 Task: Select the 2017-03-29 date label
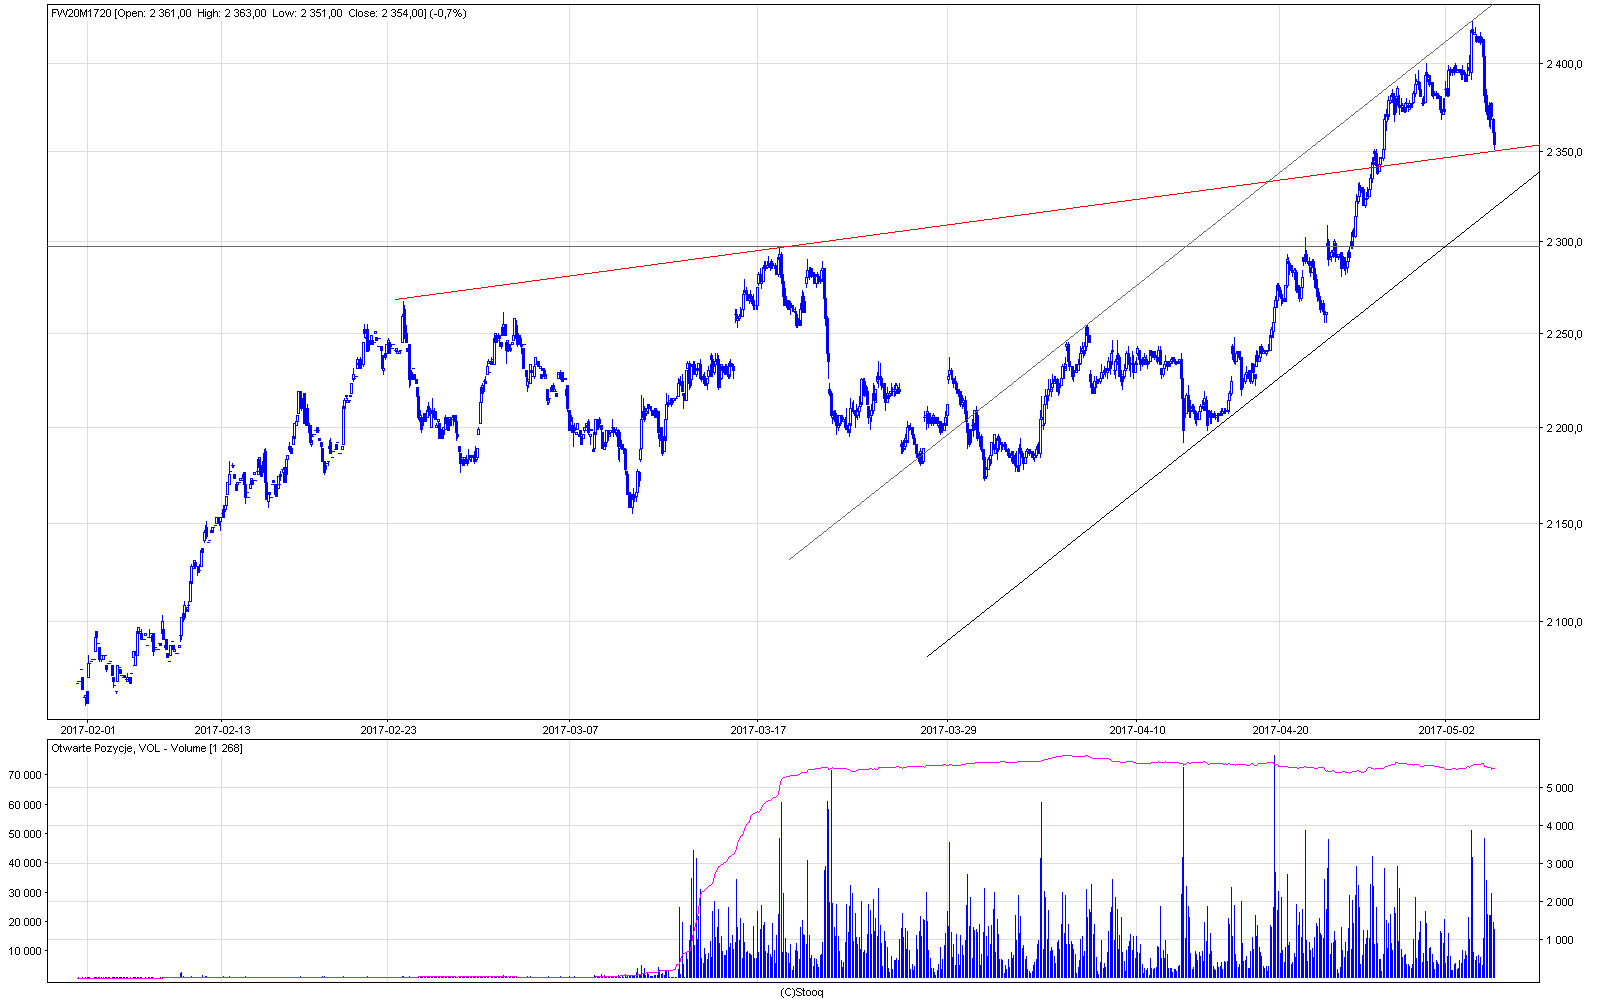(x=948, y=730)
